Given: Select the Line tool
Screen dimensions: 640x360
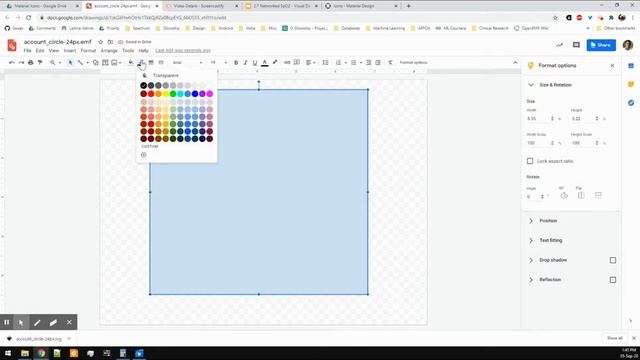Looking at the screenshot, I should tap(80, 62).
